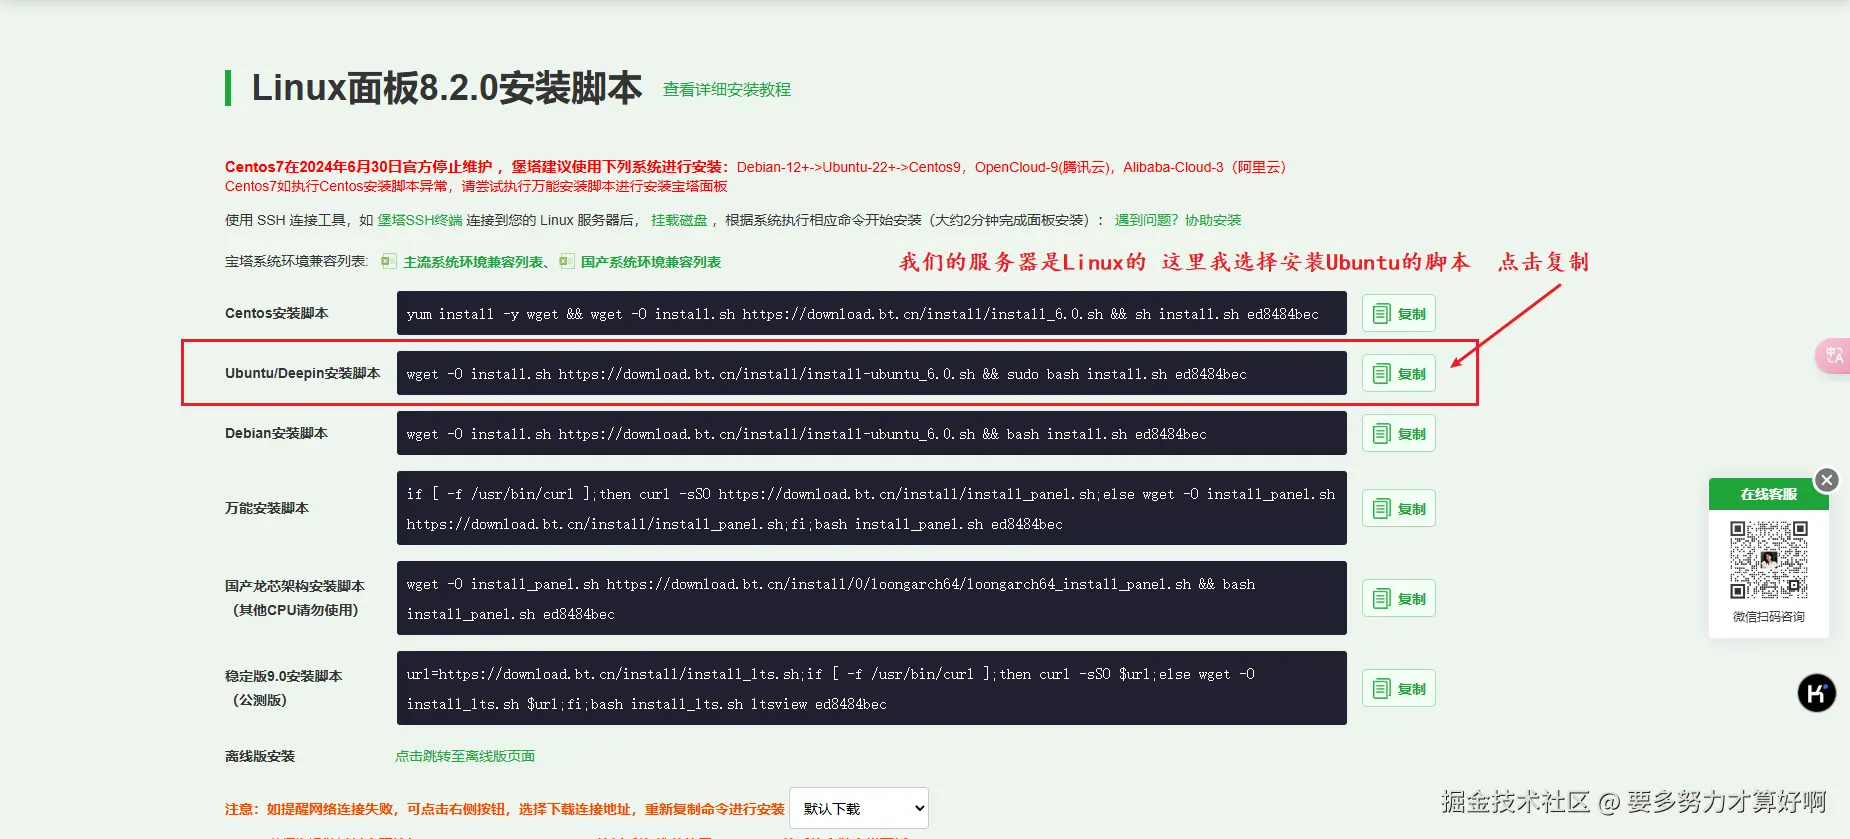Open 主流系统环境兼容列表 link
Screen dimensions: 1850x839
coord(474,262)
